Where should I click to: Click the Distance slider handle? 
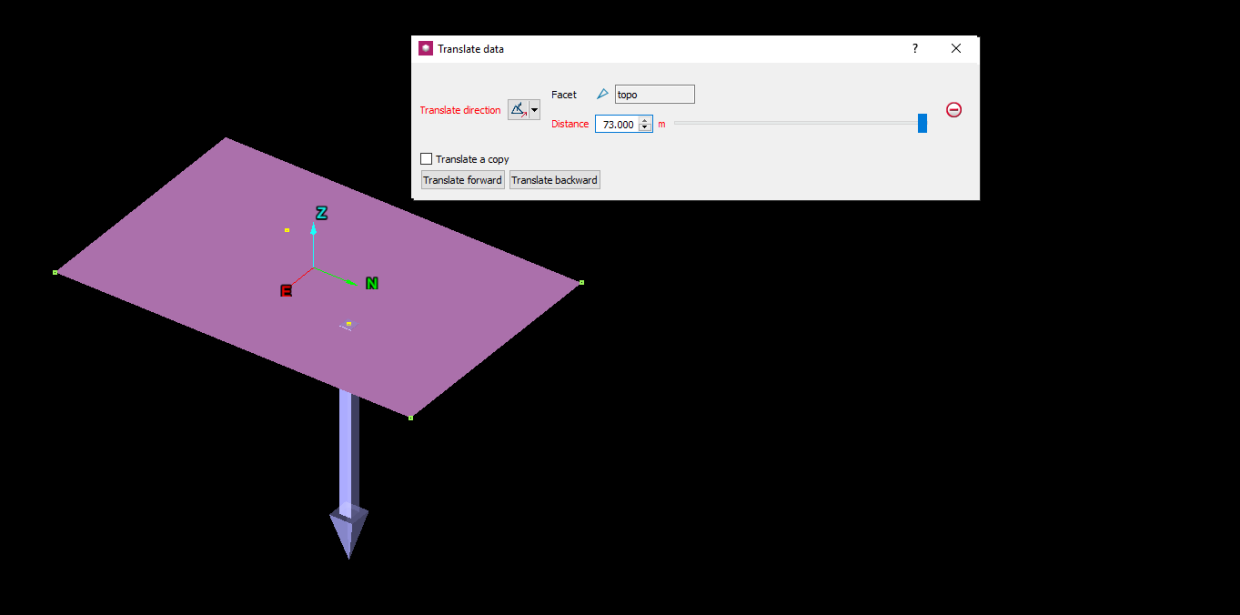point(922,123)
